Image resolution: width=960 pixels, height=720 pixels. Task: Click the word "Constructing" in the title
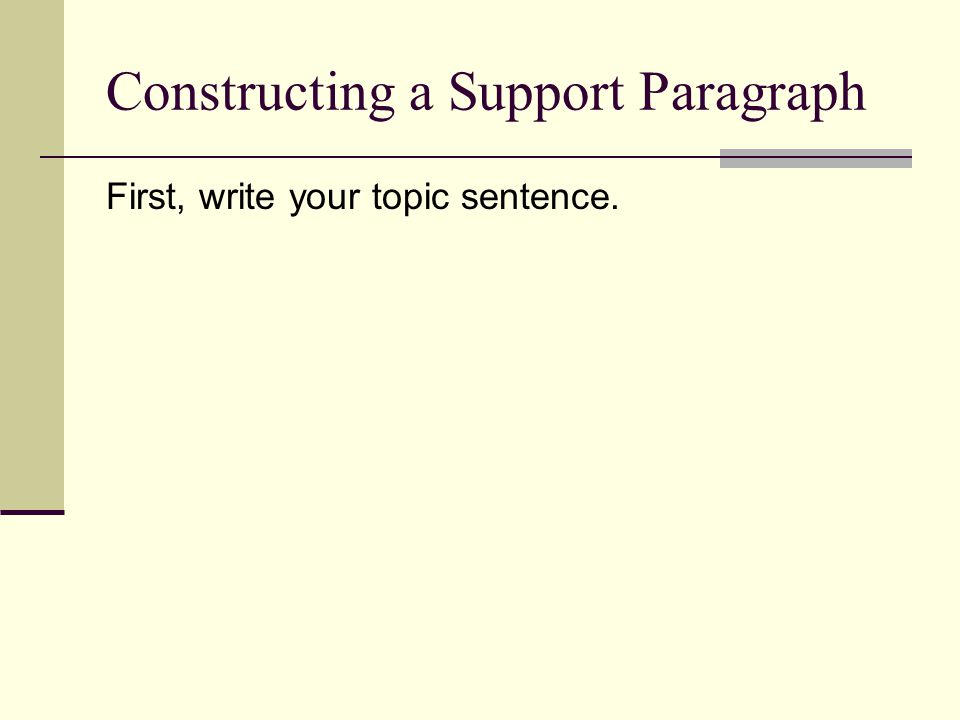[250, 94]
